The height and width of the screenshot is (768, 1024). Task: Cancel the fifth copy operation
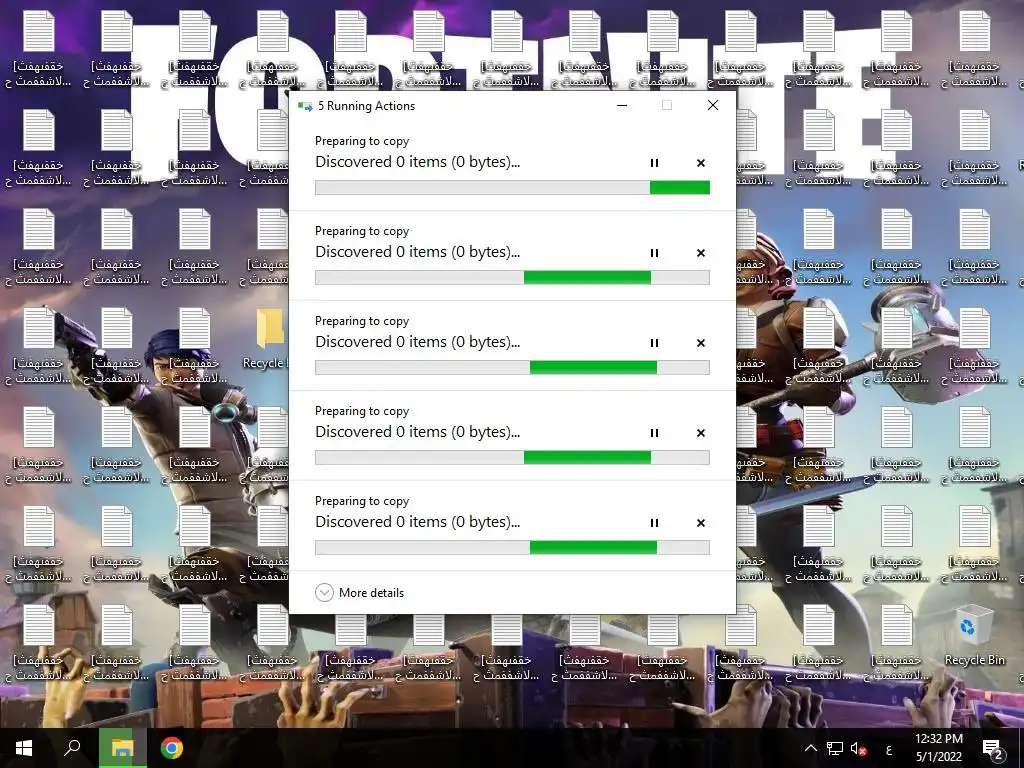[x=701, y=523]
